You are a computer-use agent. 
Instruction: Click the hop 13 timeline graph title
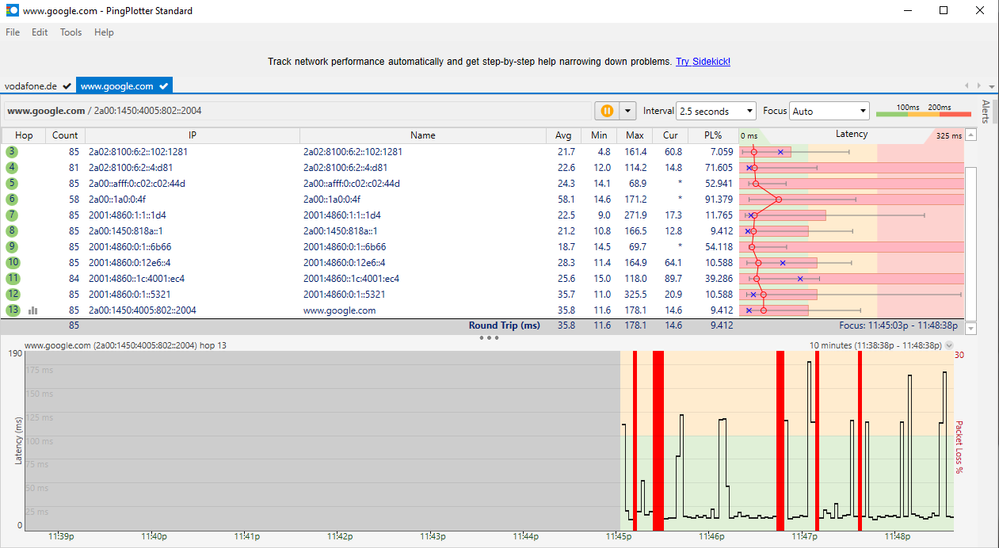126,345
